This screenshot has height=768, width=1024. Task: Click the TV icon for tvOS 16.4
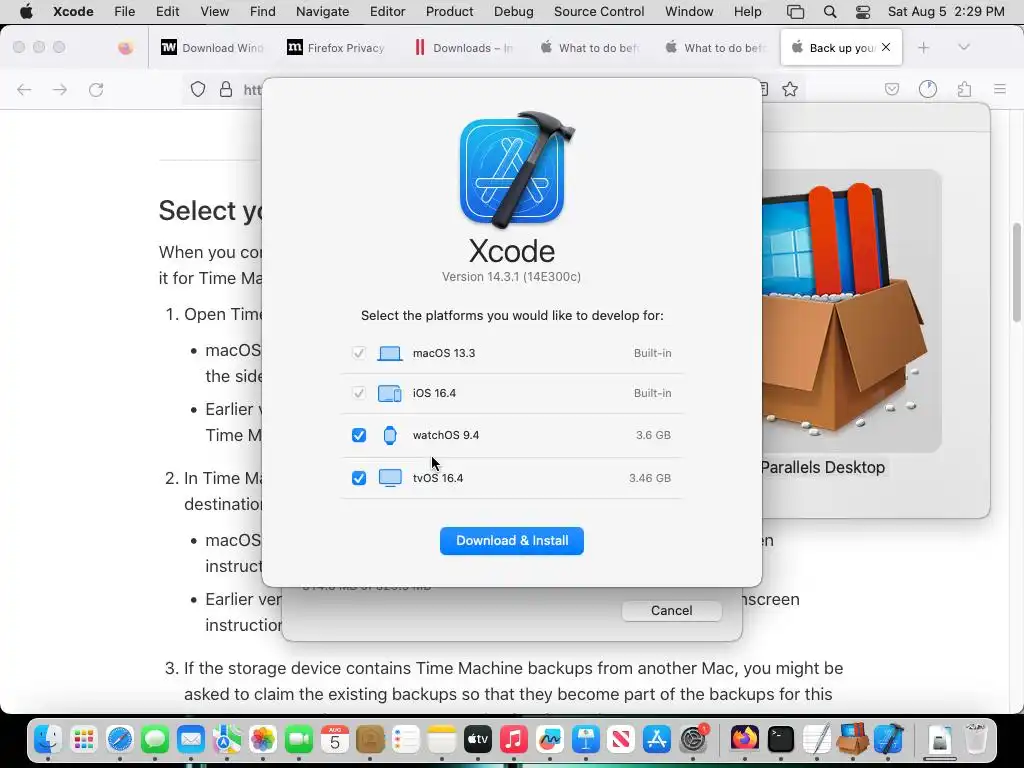[x=390, y=478]
